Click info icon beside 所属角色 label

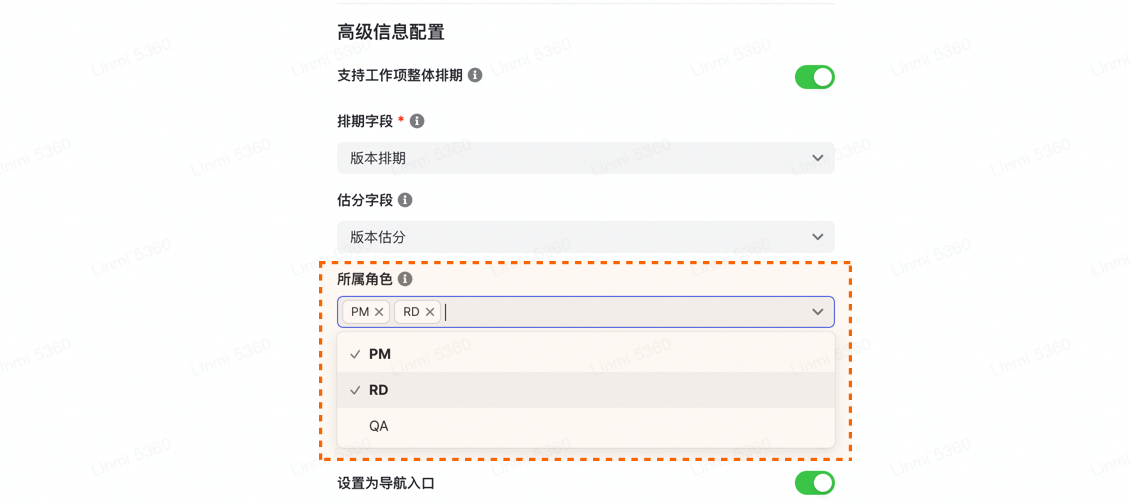[x=405, y=278]
